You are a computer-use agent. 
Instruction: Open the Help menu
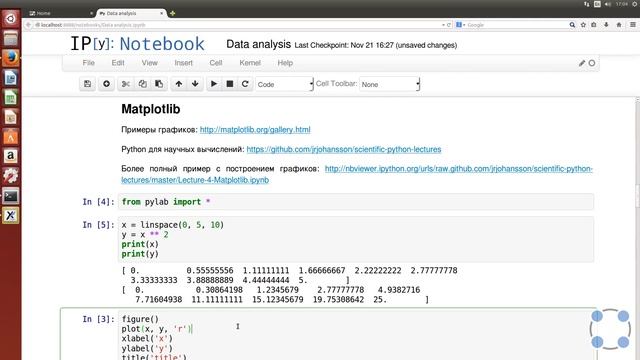285,63
